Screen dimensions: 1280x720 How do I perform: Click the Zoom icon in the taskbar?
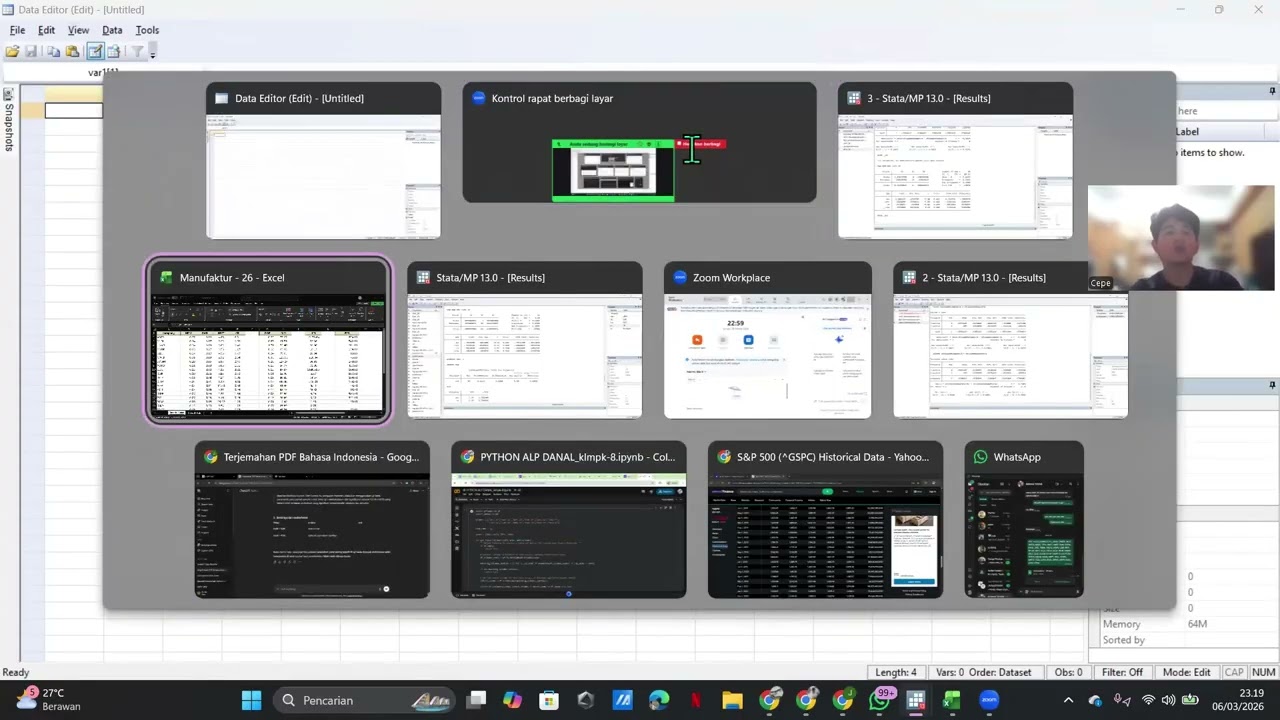tap(990, 700)
